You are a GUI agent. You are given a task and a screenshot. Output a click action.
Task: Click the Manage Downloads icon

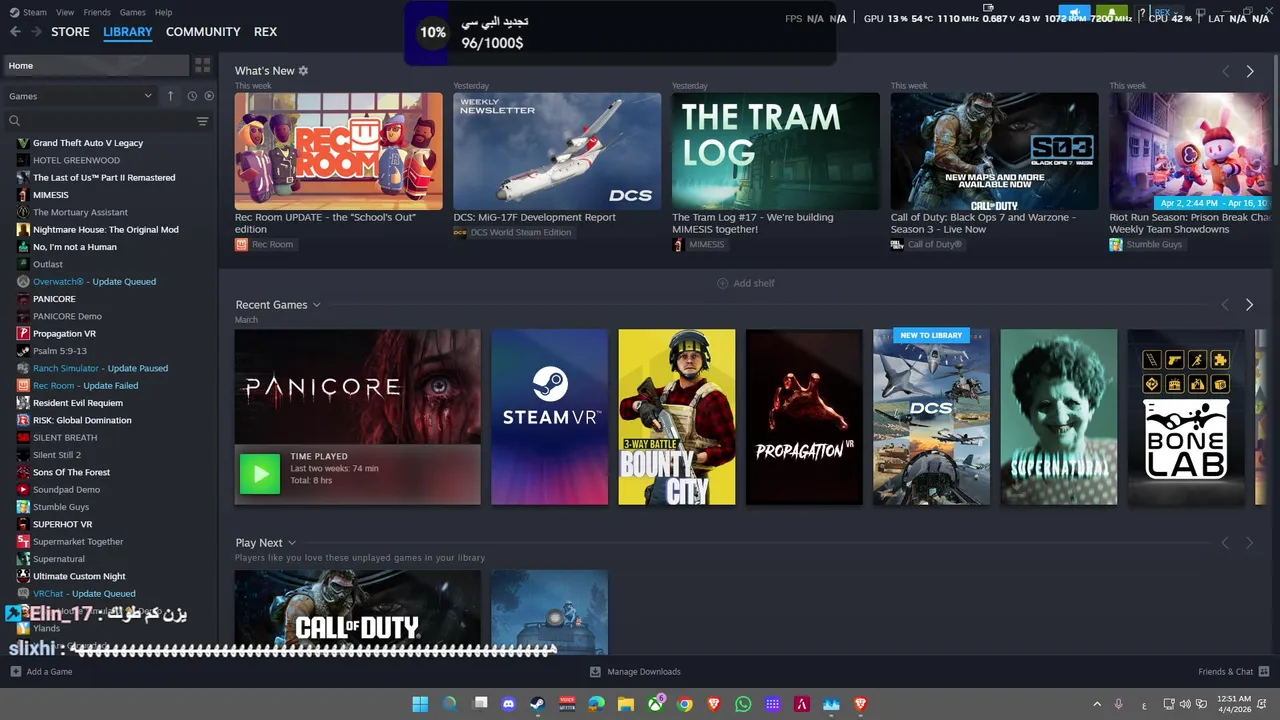(x=595, y=672)
